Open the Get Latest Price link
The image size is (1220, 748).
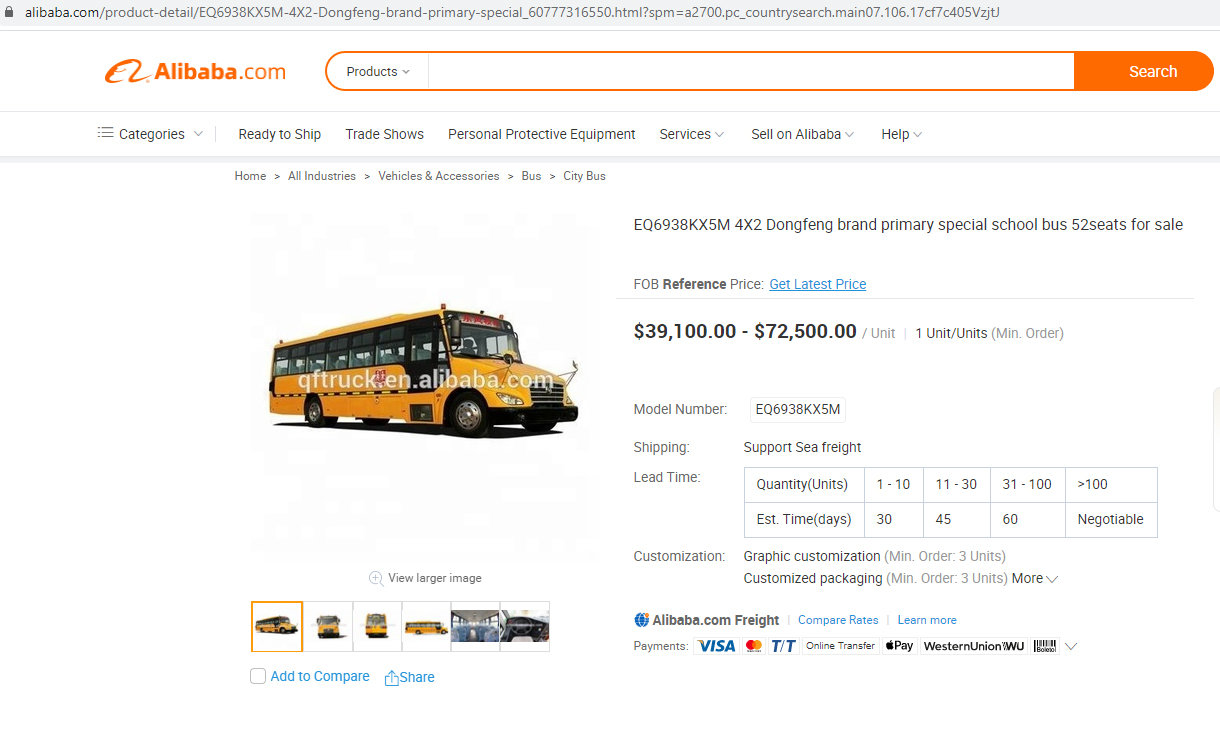pyautogui.click(x=818, y=284)
